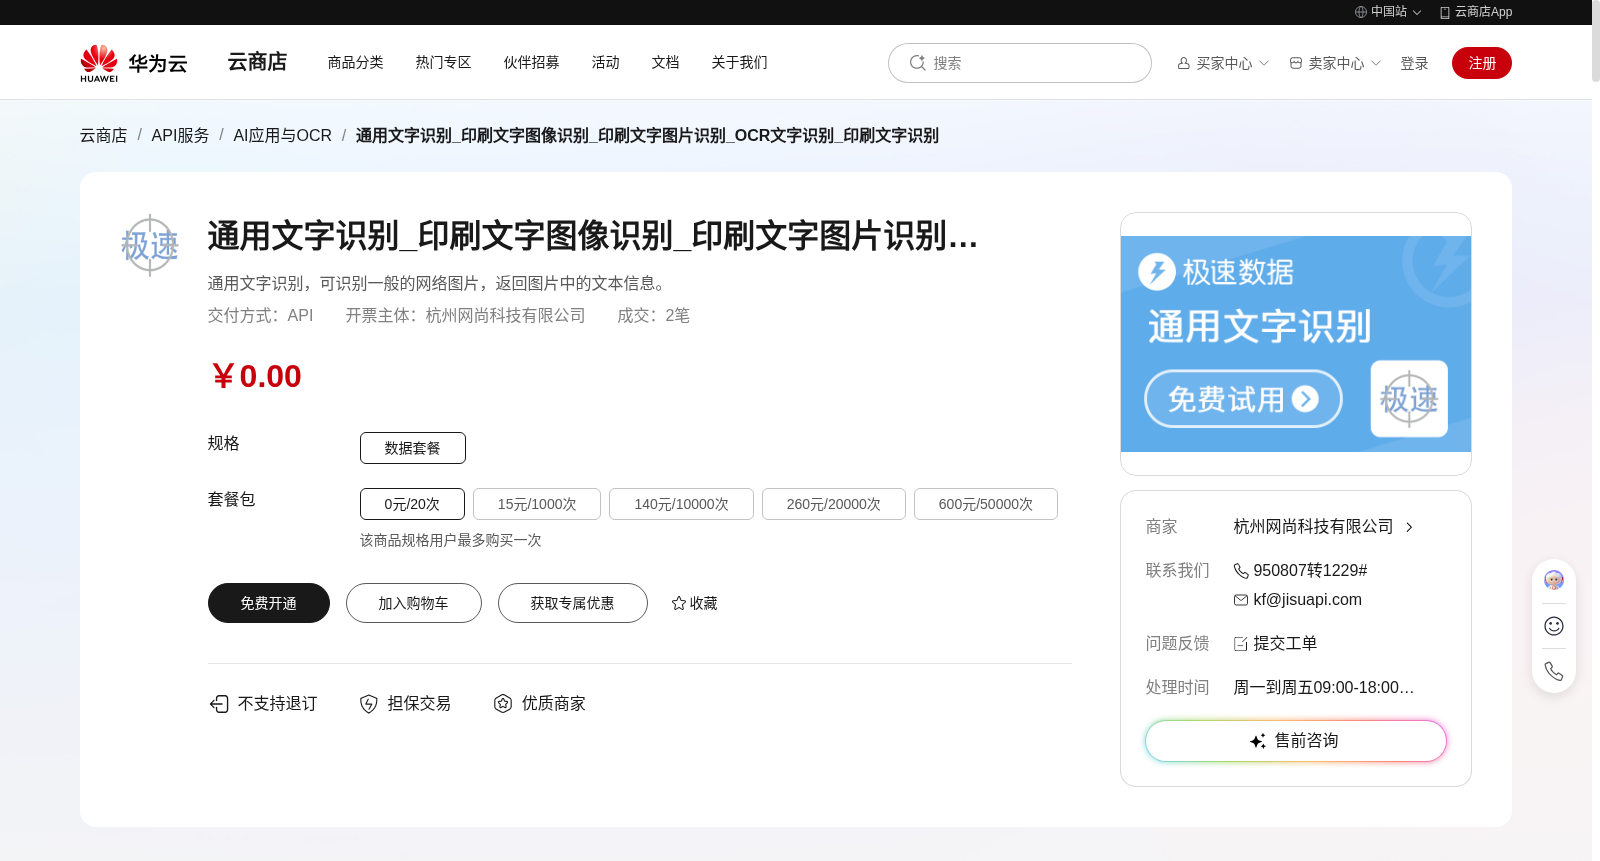Go to 云商店 breadcrumb
The image size is (1600, 861).
click(104, 135)
